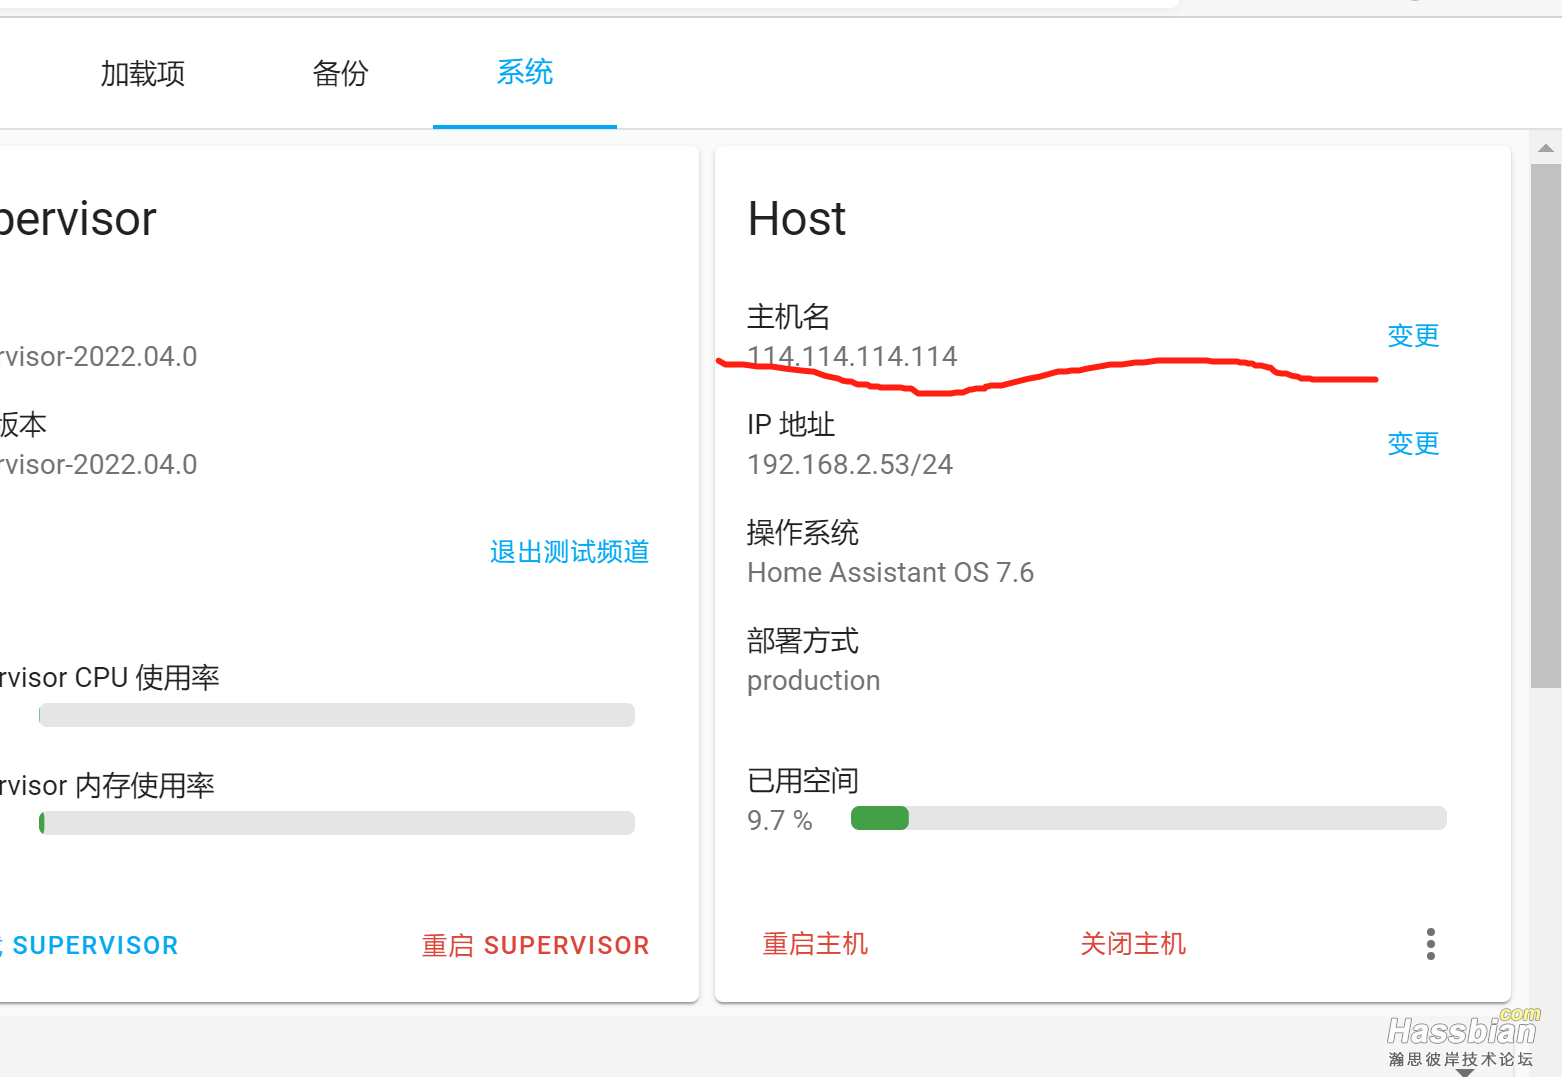Image resolution: width=1562 pixels, height=1077 pixels.
Task: Click 变更 next to IP 地址
Action: [x=1413, y=443]
